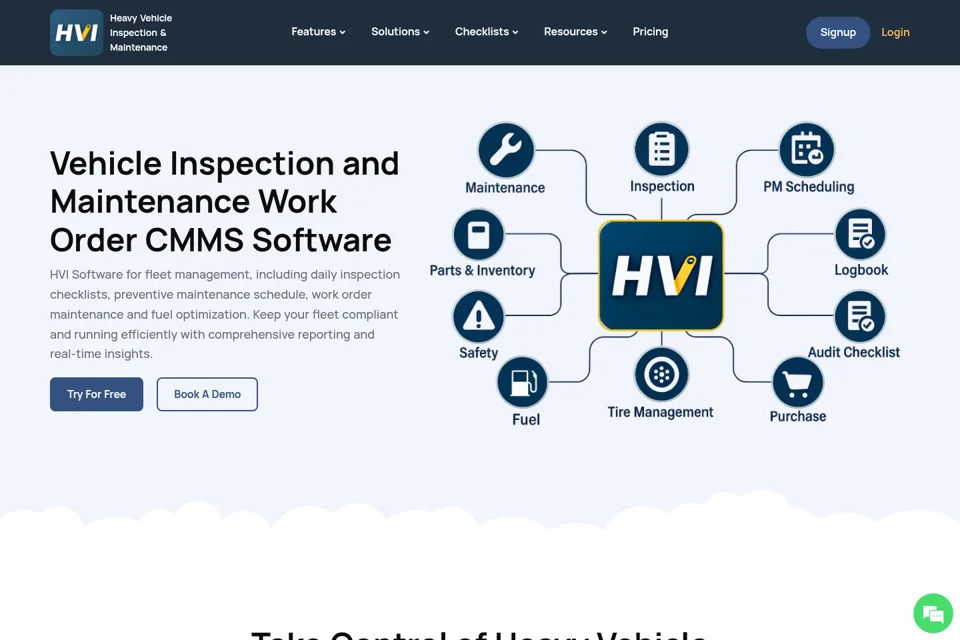The height and width of the screenshot is (640, 960).
Task: Click the Audit Checklist icon
Action: pos(860,317)
